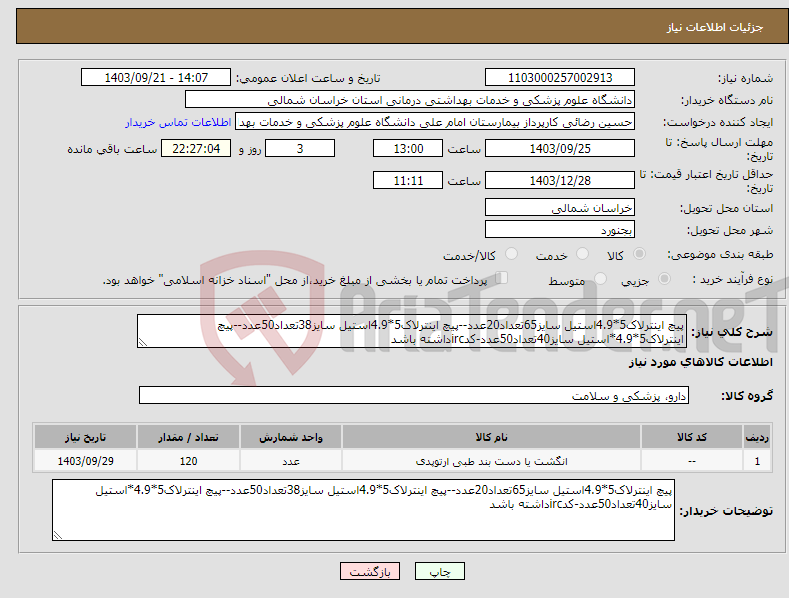This screenshot has width=789, height=598.
Task: Click price validity date 1403/12/28
Action: tap(560, 180)
